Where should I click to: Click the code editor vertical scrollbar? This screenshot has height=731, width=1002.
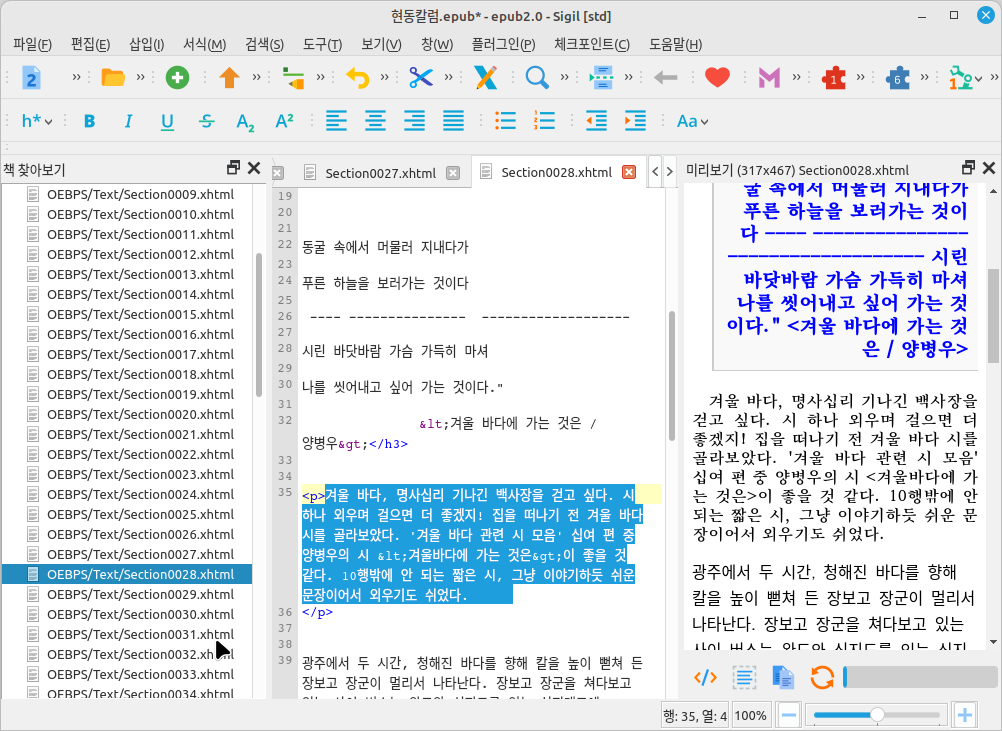[672, 375]
